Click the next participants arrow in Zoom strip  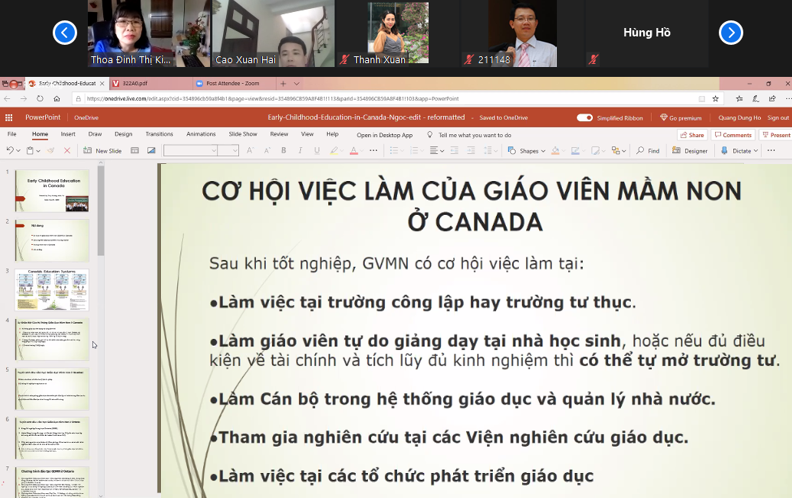[731, 33]
